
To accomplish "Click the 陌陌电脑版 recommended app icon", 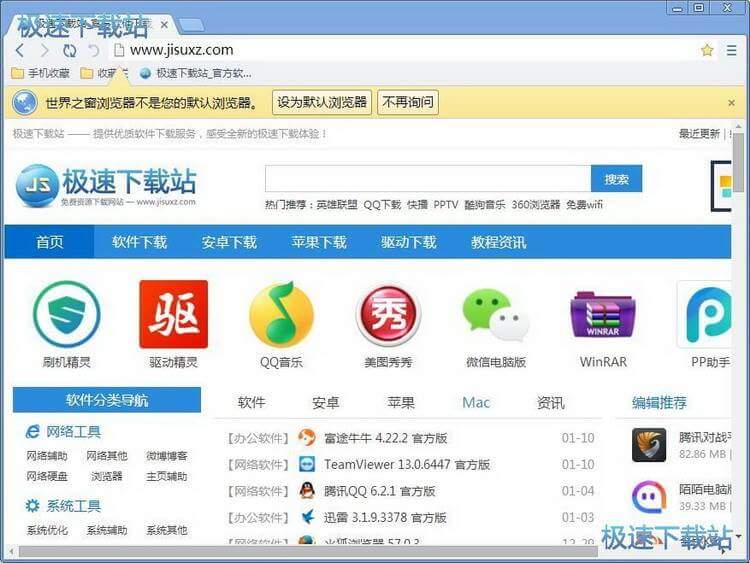I will pyautogui.click(x=649, y=497).
